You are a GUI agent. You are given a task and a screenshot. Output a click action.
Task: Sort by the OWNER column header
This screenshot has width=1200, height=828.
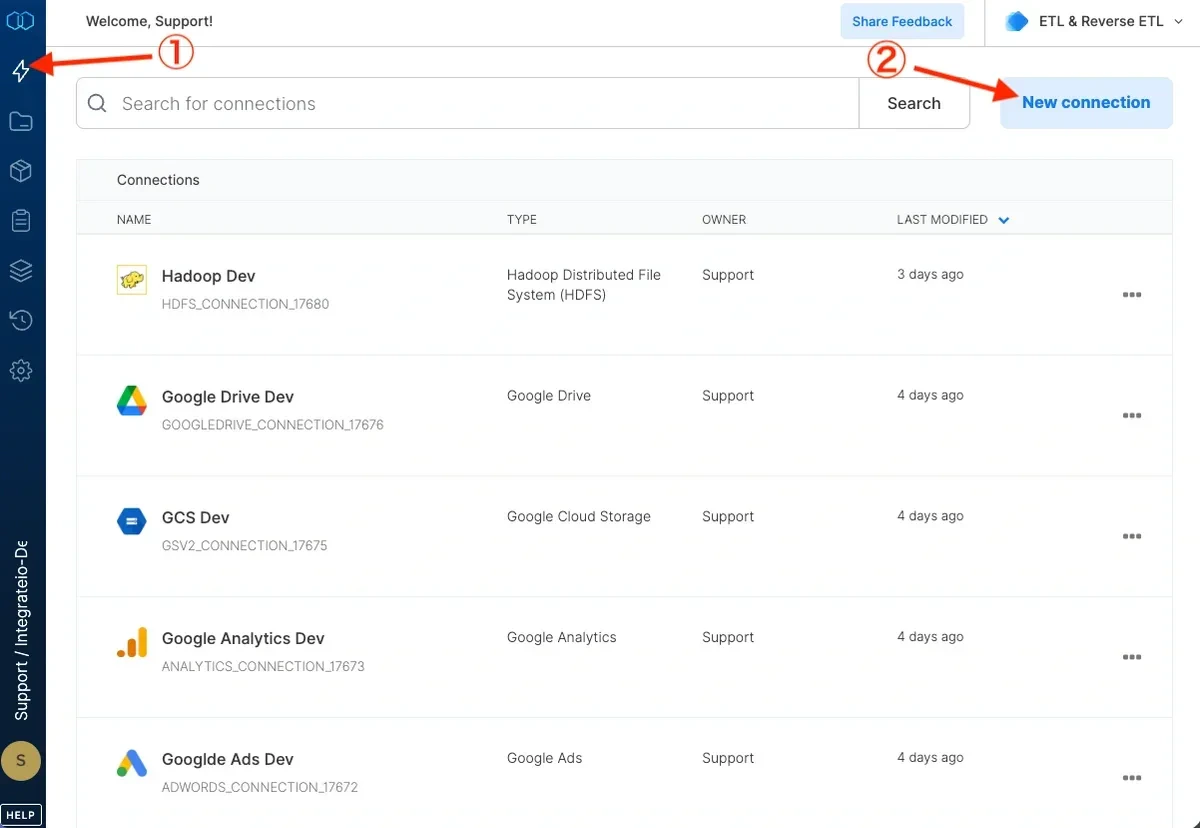724,220
